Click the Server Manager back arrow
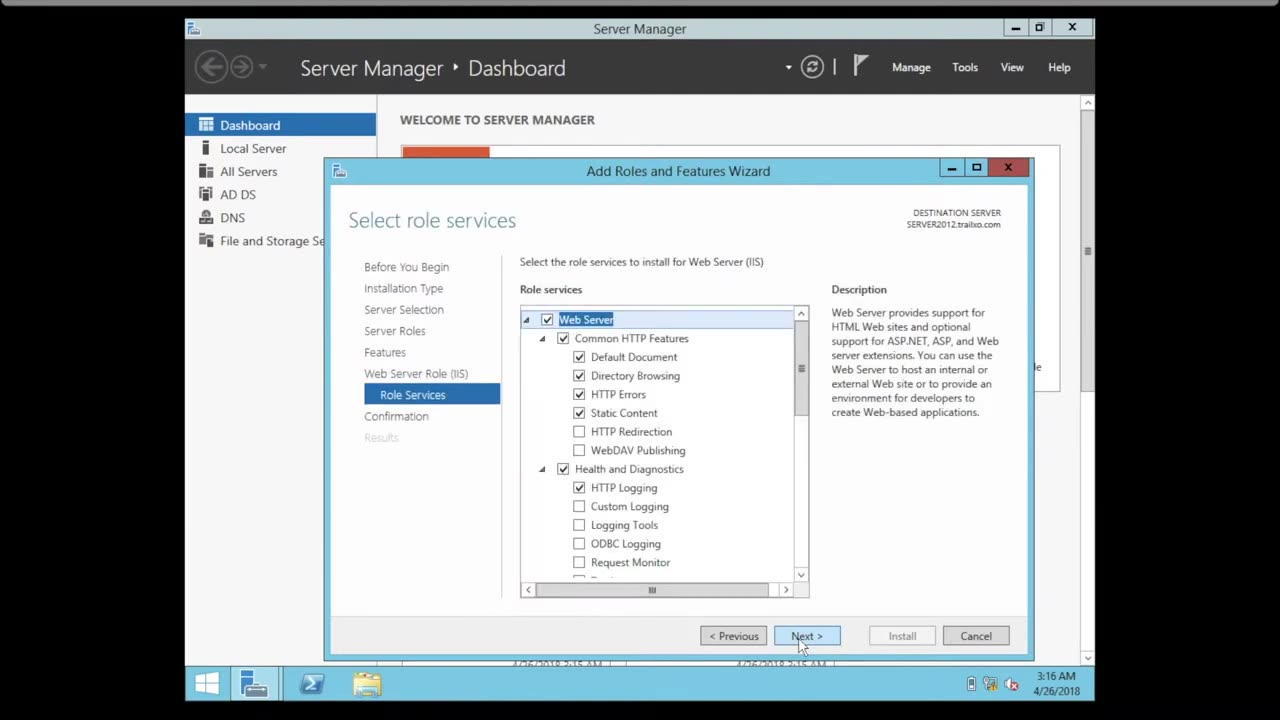The height and width of the screenshot is (720, 1280). 211,67
